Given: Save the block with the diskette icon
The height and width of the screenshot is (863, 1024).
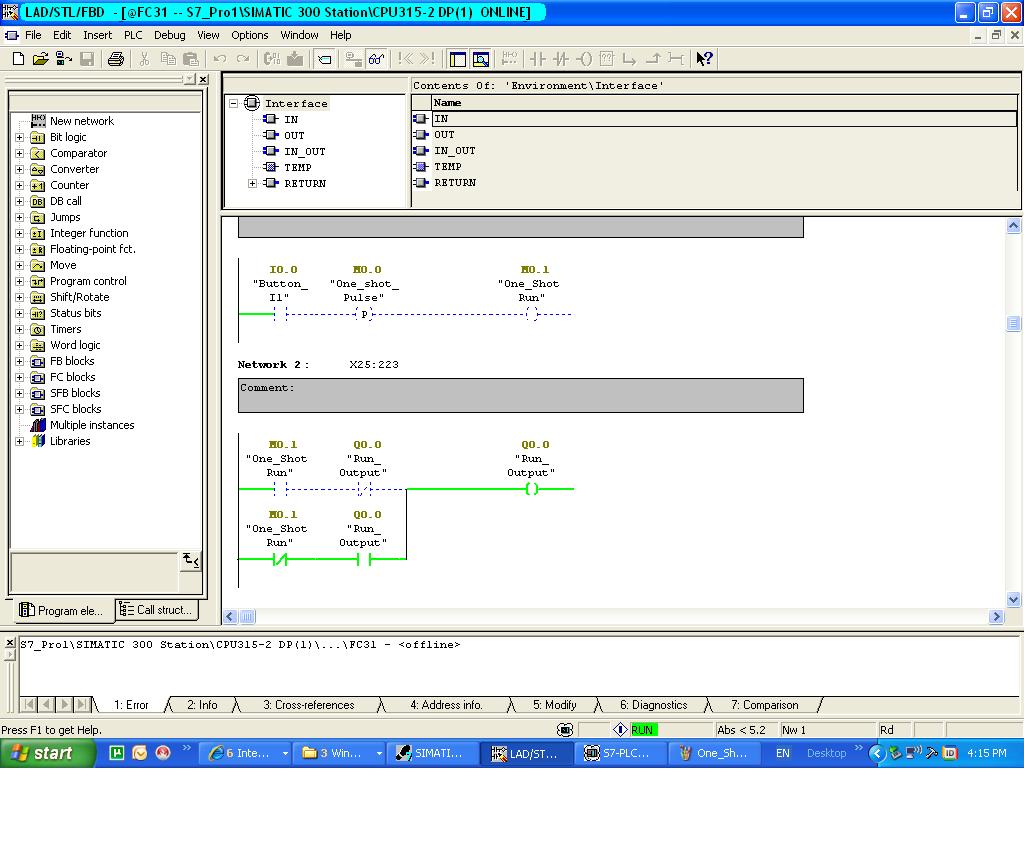Looking at the screenshot, I should coord(88,58).
